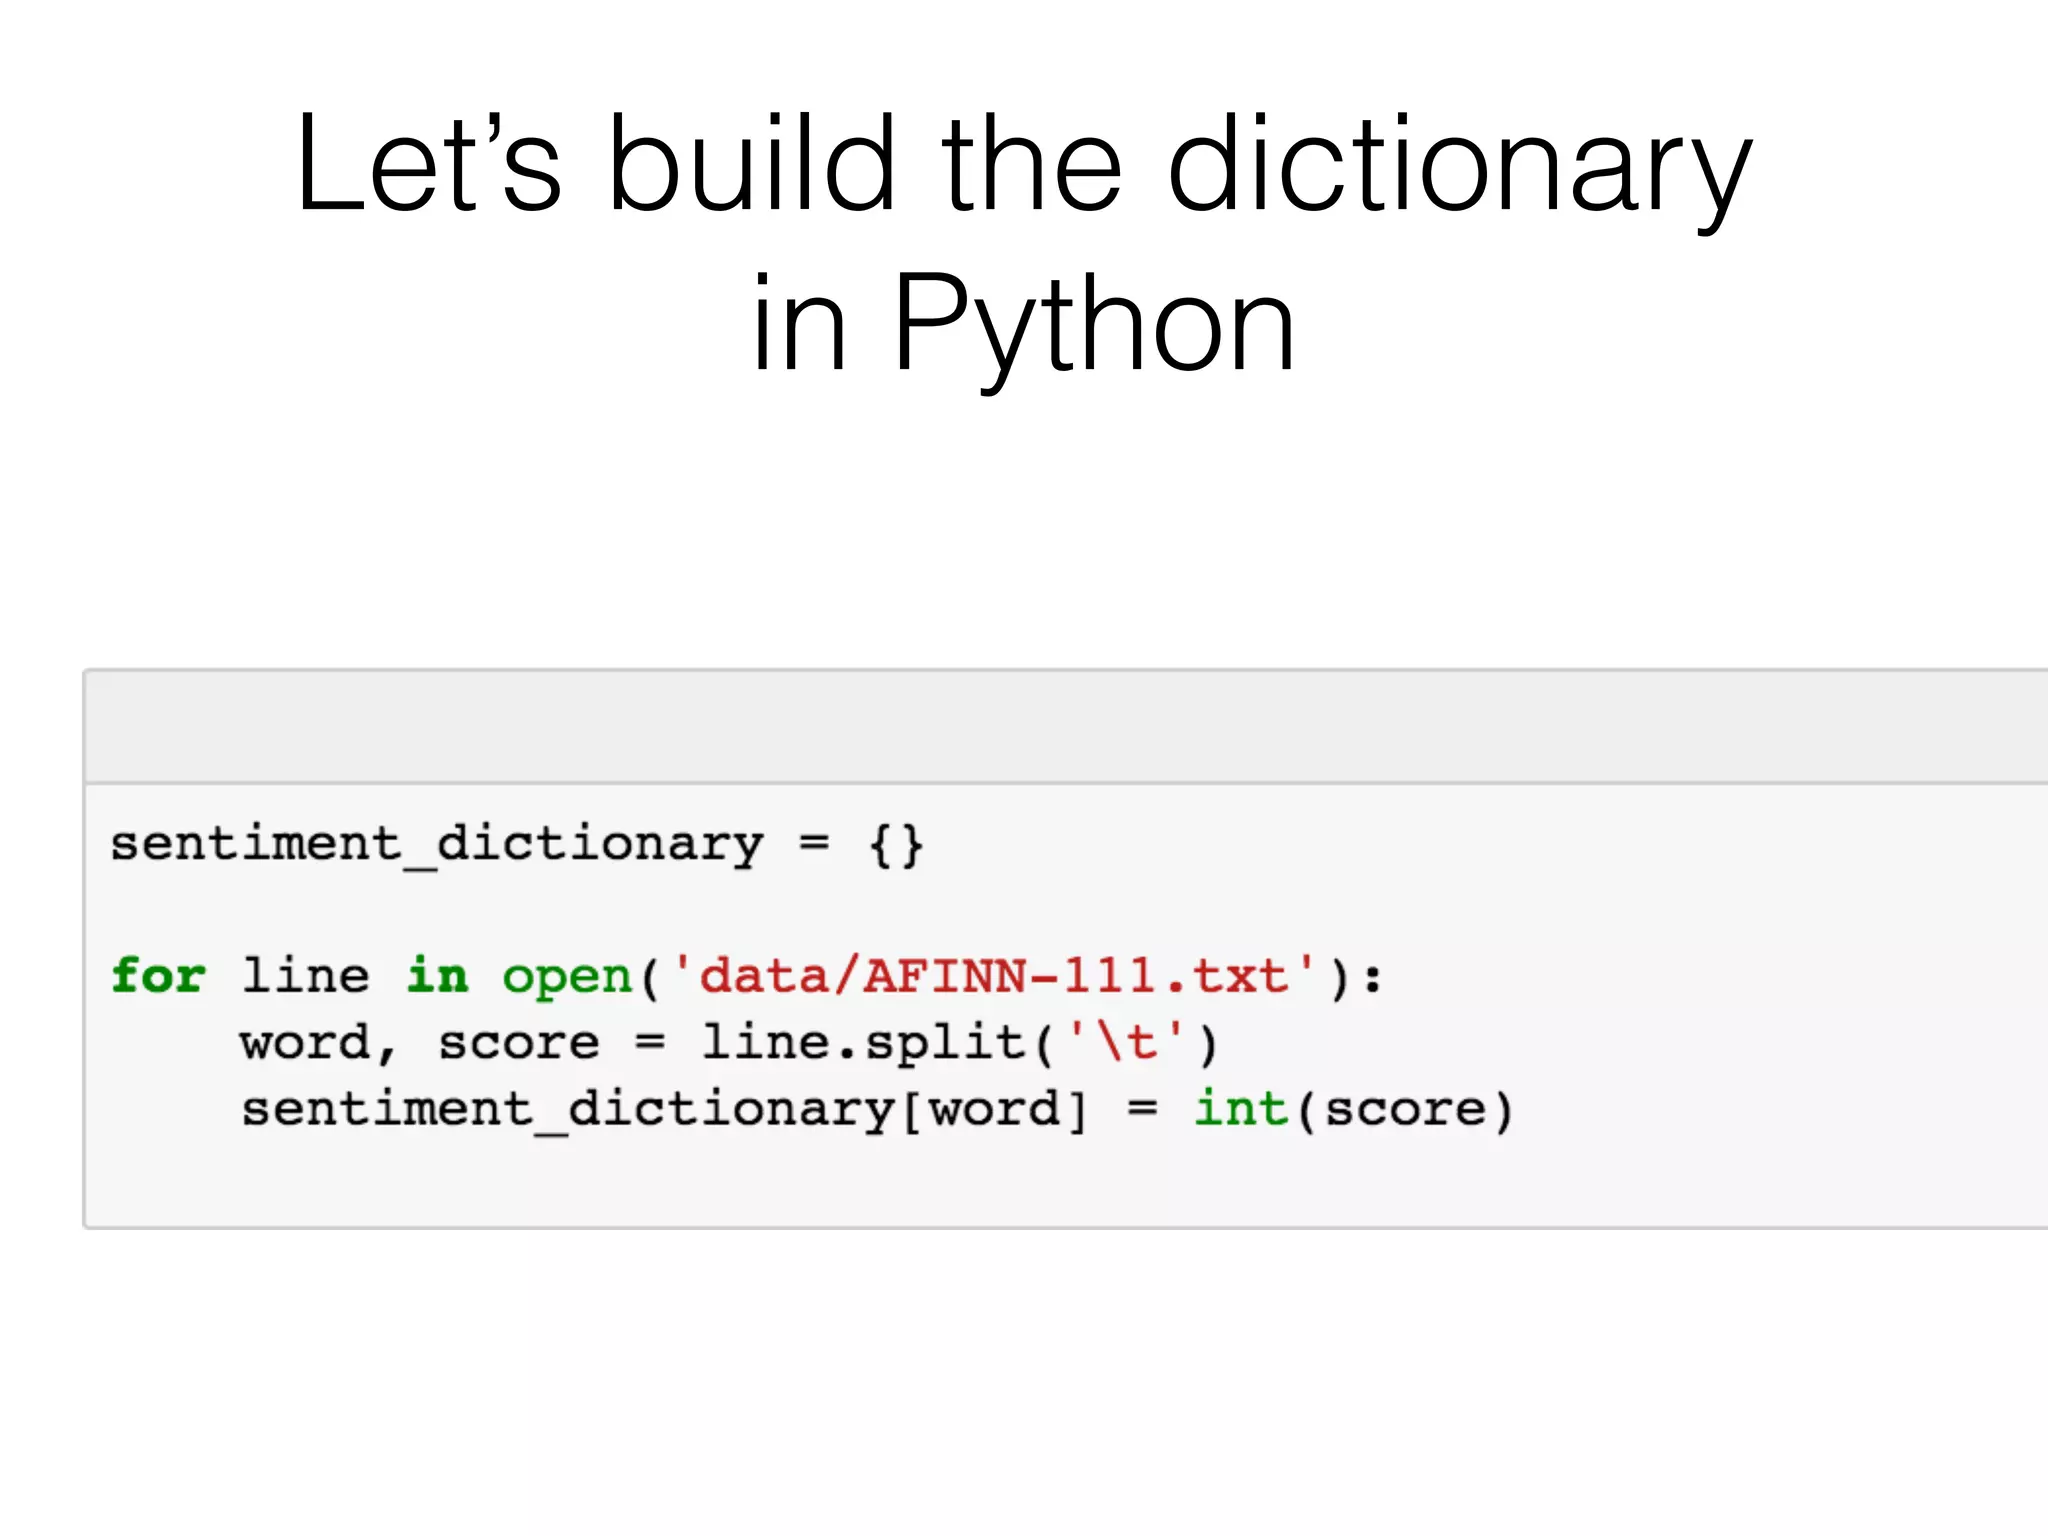The height and width of the screenshot is (1536, 2048).
Task: Click the "line" loop variable after for
Action: click(x=305, y=976)
